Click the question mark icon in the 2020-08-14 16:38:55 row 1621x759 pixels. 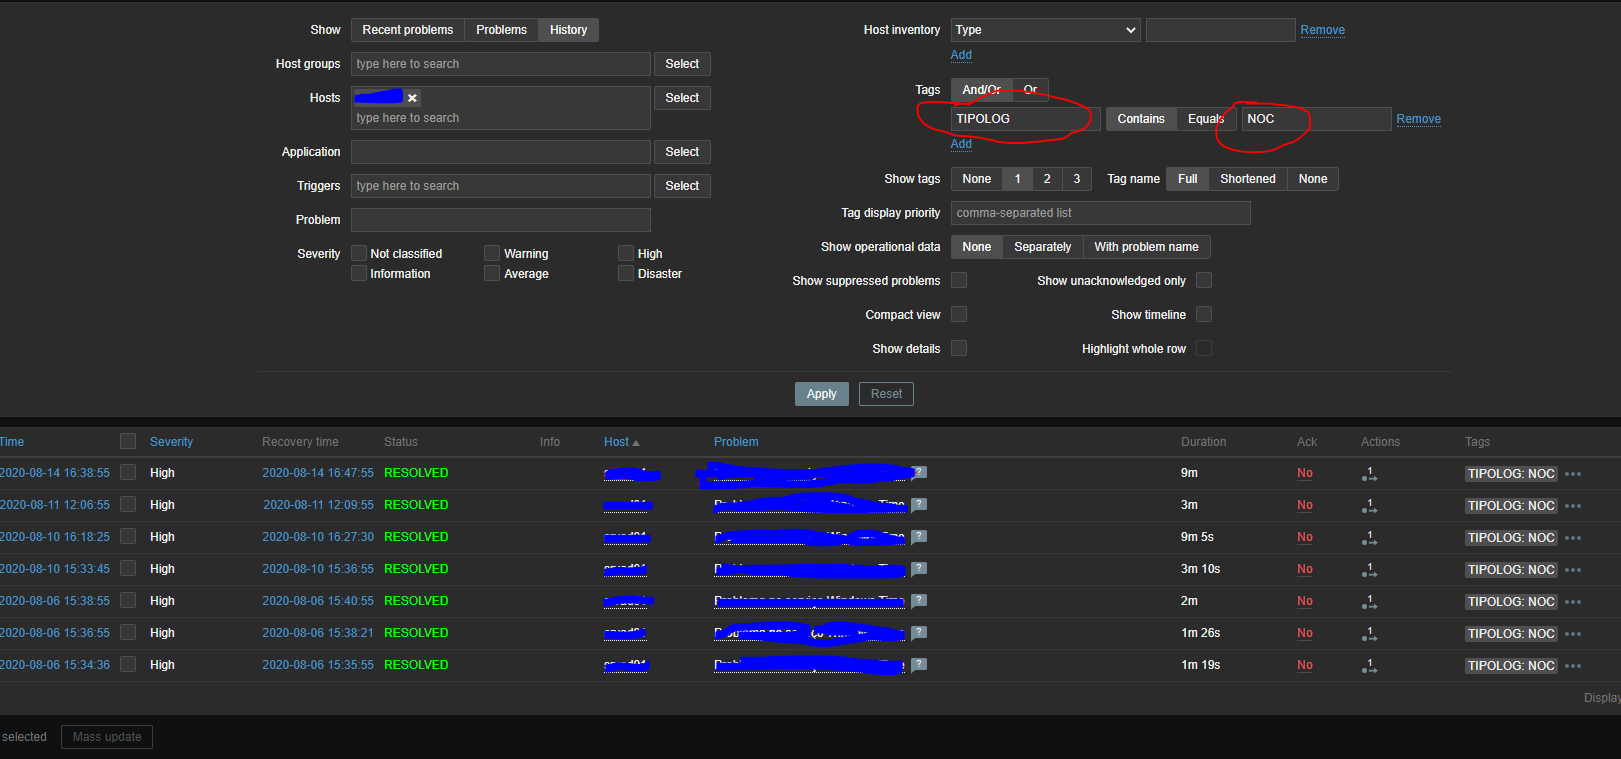919,473
